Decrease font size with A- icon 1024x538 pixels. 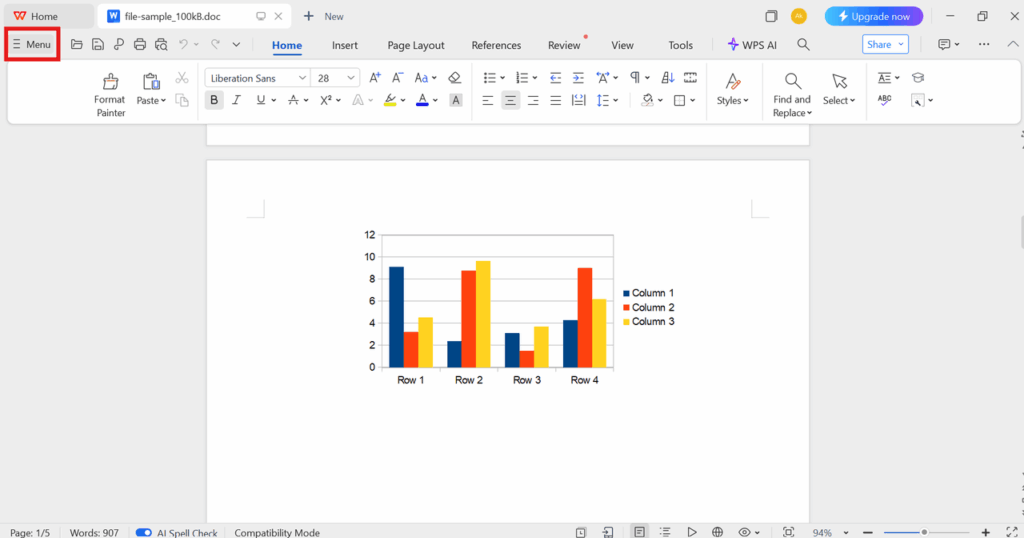pos(397,78)
